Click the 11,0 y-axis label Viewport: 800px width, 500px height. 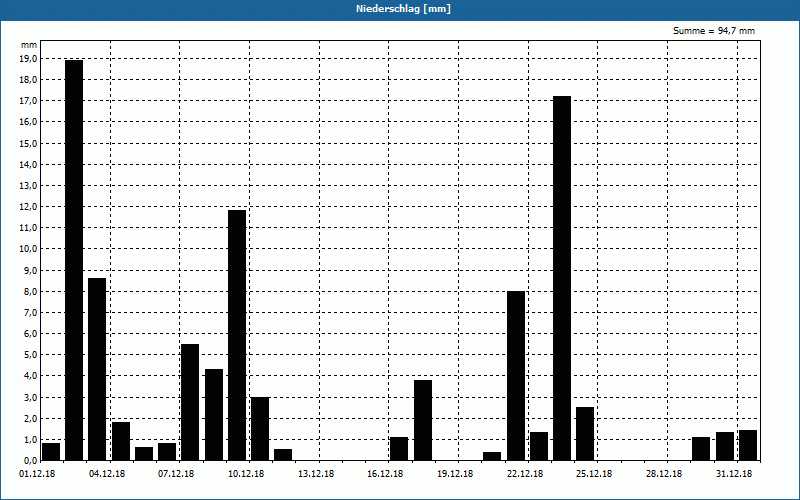coord(28,228)
